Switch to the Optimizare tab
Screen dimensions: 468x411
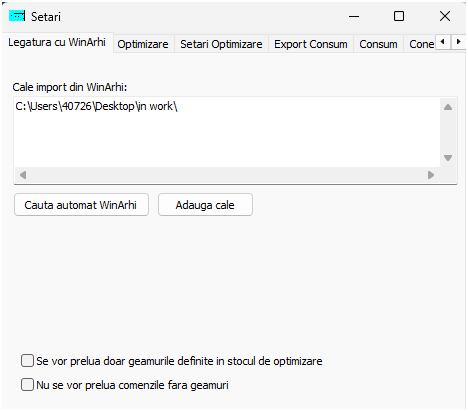[x=143, y=44]
